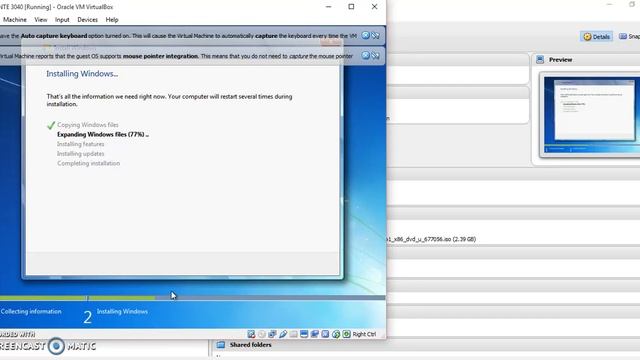This screenshot has width=640, height=360.
Task: Click the Details gear icon in VirtualBox Manager
Action: 587,37
